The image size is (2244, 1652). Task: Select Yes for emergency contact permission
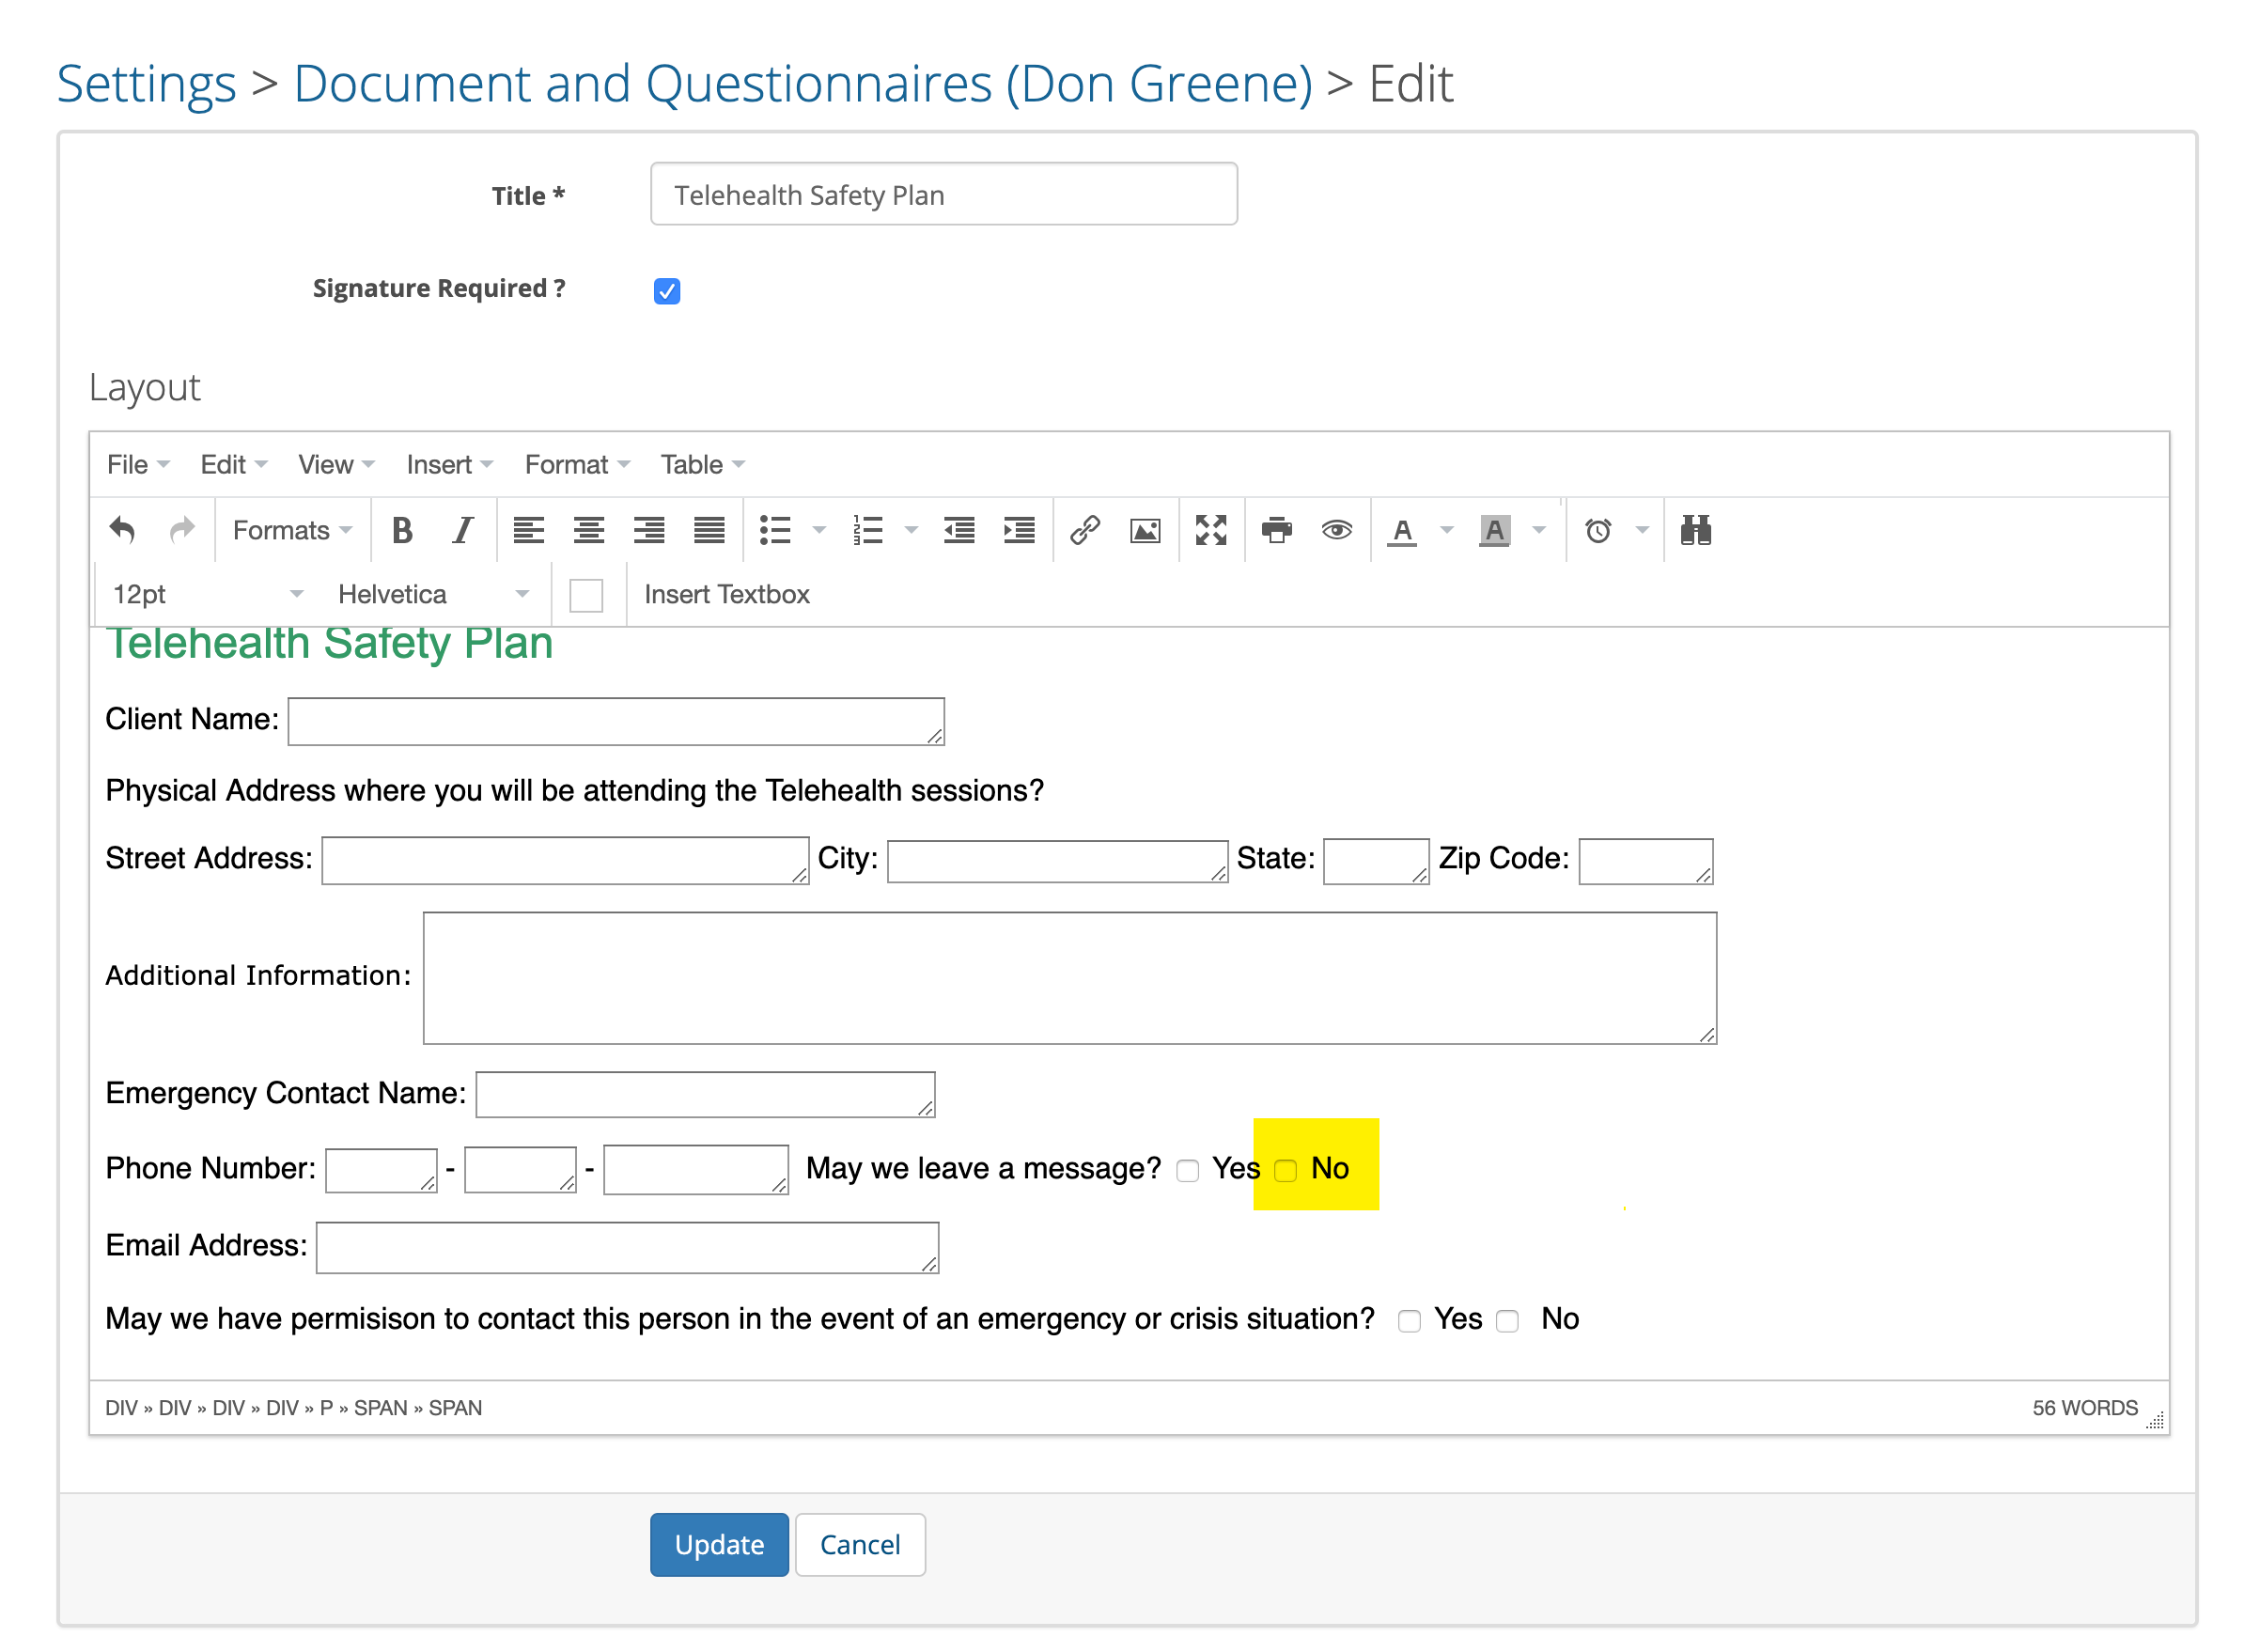[1410, 1320]
